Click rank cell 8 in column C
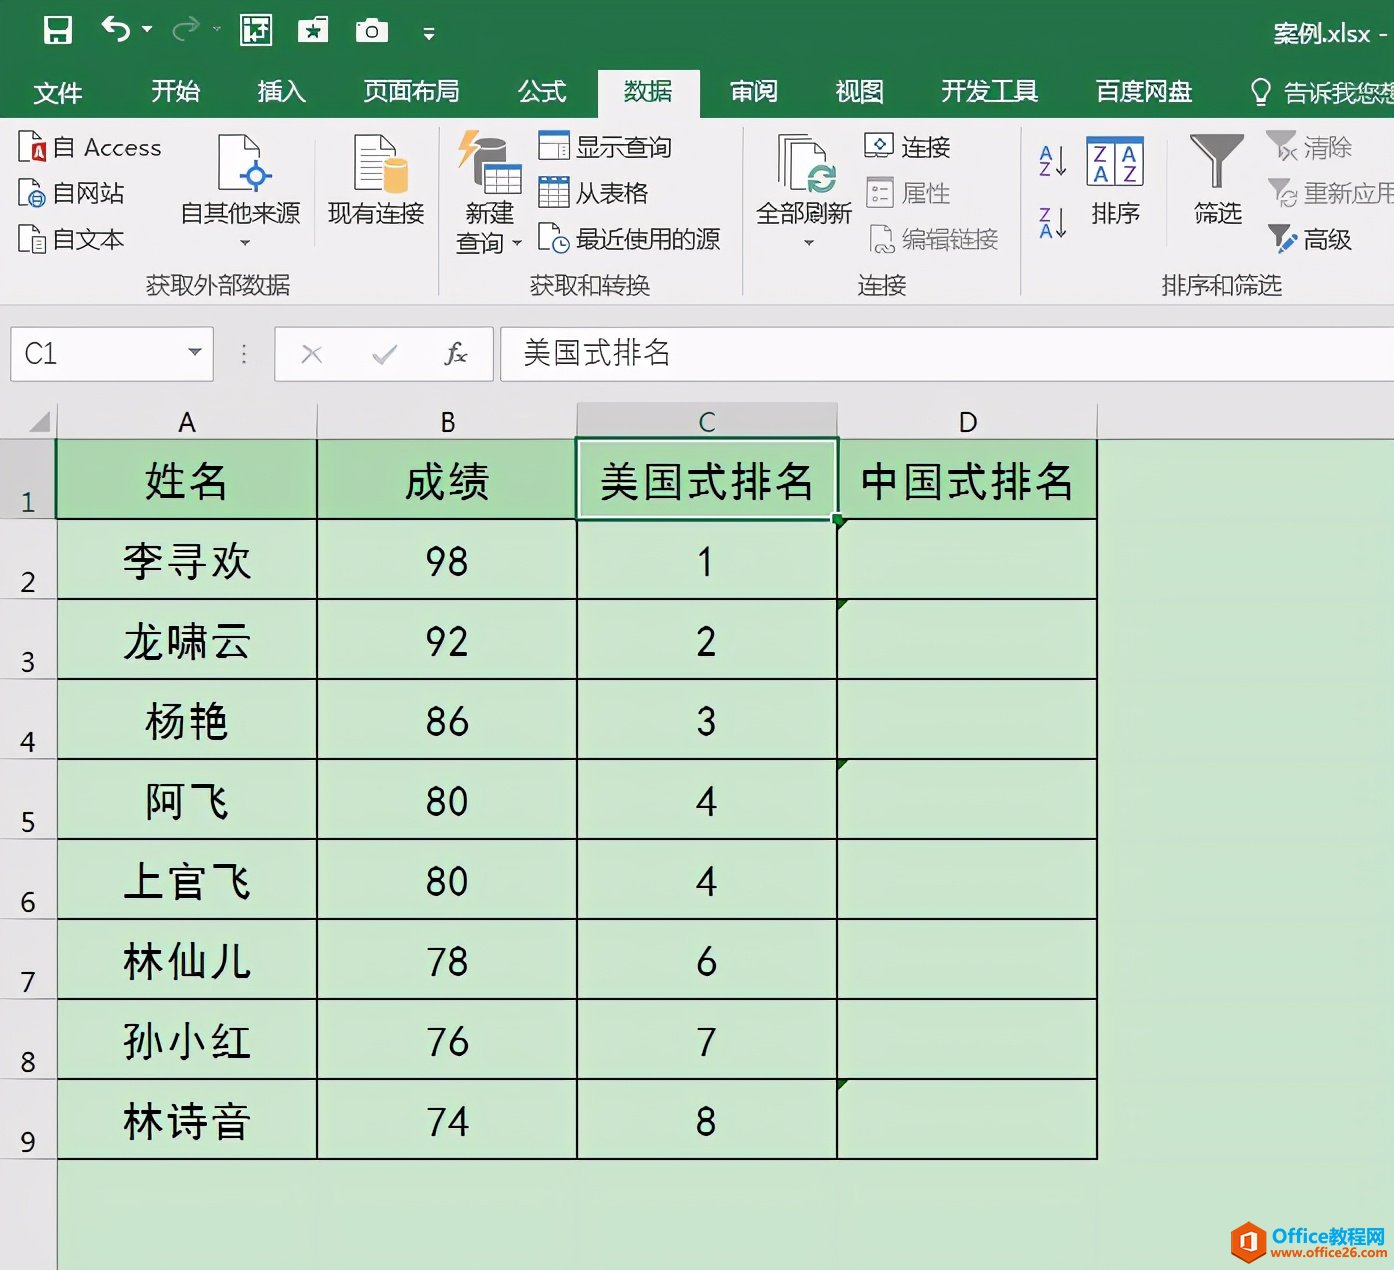The width and height of the screenshot is (1394, 1270). pyautogui.click(x=707, y=1120)
